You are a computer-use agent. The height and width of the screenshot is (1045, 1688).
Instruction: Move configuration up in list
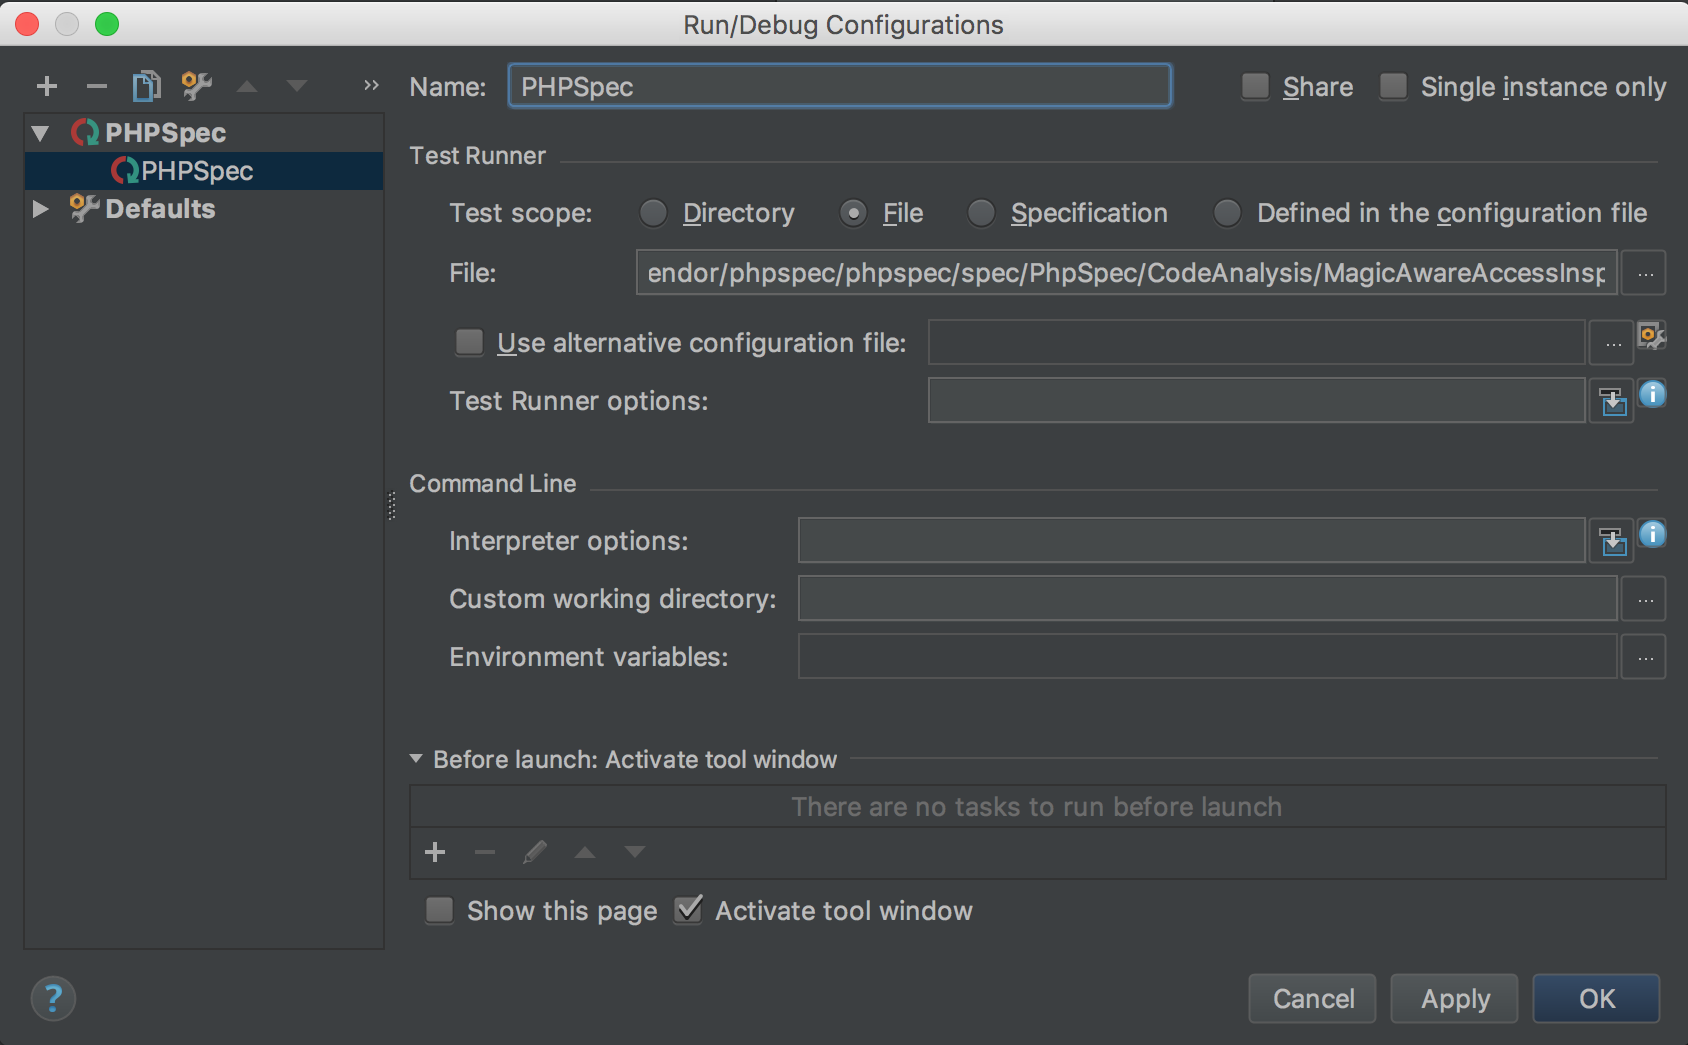tap(247, 86)
